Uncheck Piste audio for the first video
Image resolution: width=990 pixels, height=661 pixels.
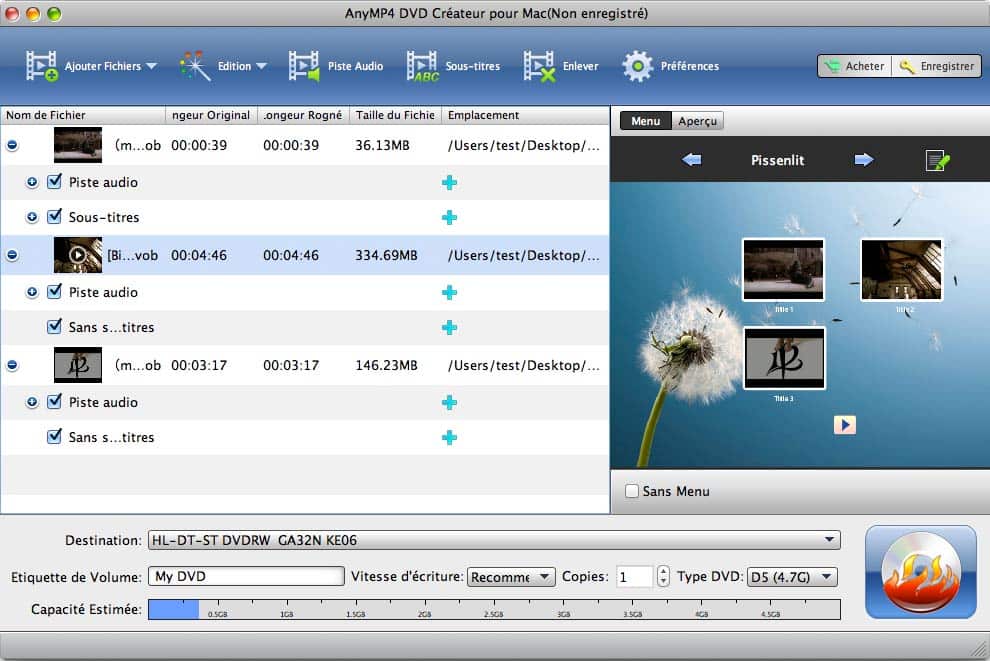[55, 182]
